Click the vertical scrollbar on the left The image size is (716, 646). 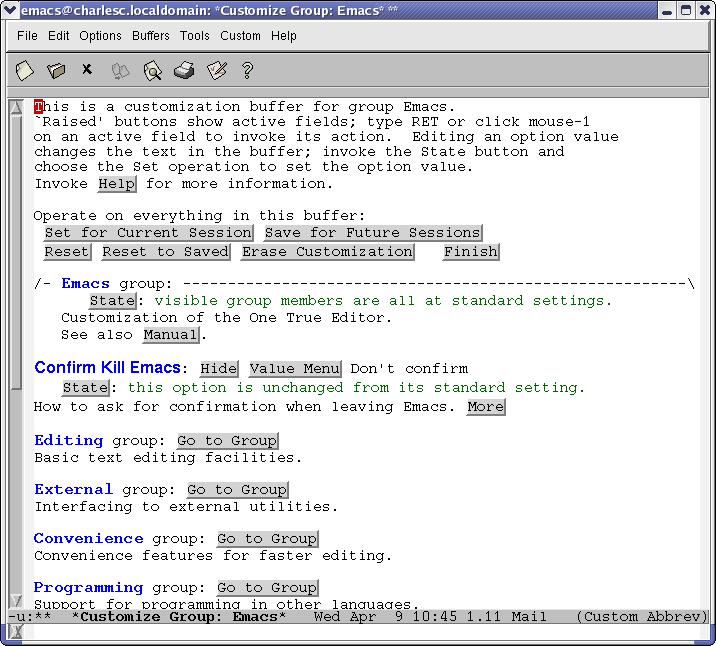15,250
